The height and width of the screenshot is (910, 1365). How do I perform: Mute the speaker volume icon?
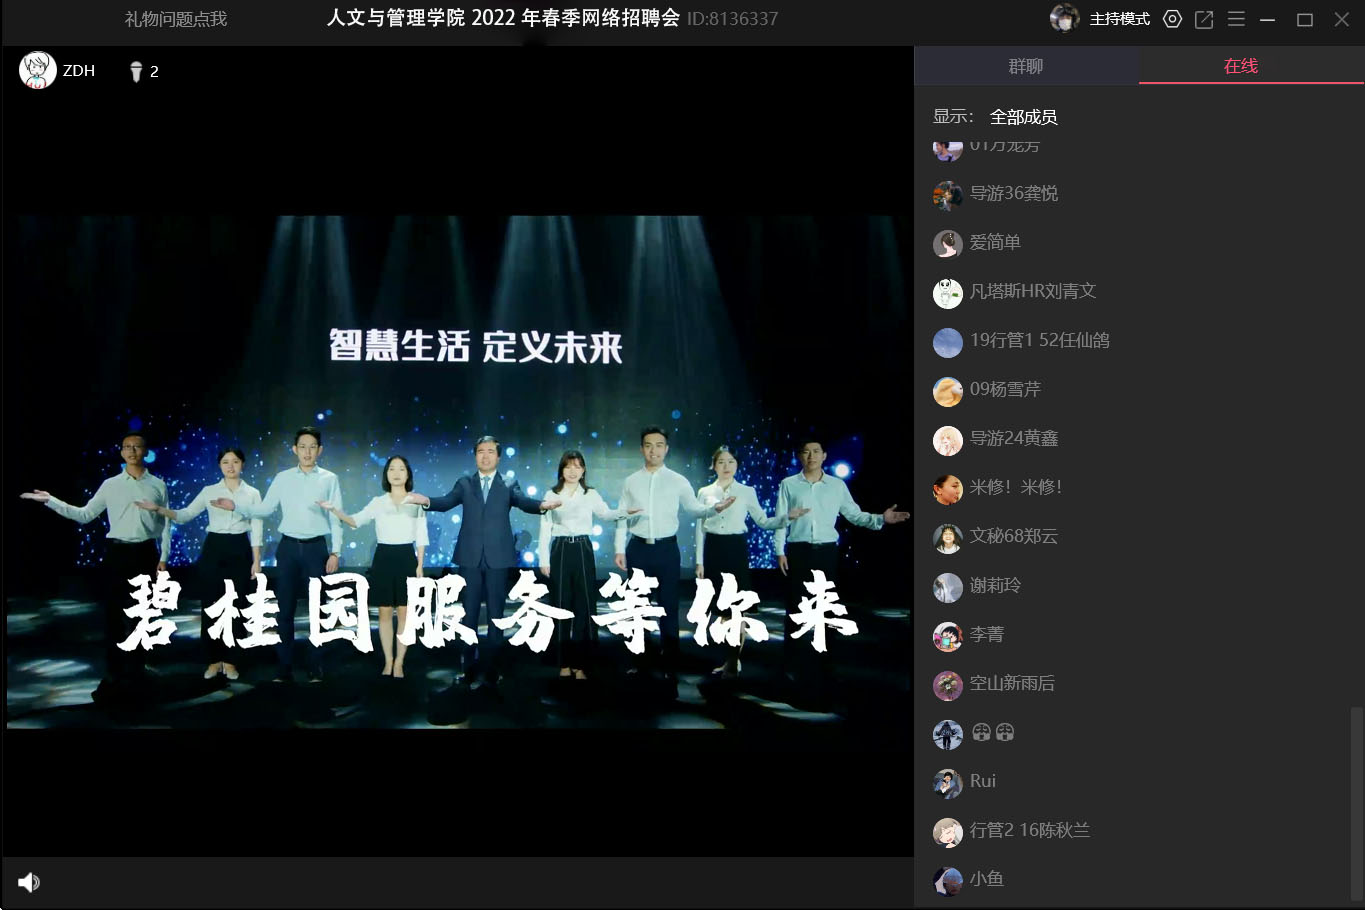[x=29, y=882]
